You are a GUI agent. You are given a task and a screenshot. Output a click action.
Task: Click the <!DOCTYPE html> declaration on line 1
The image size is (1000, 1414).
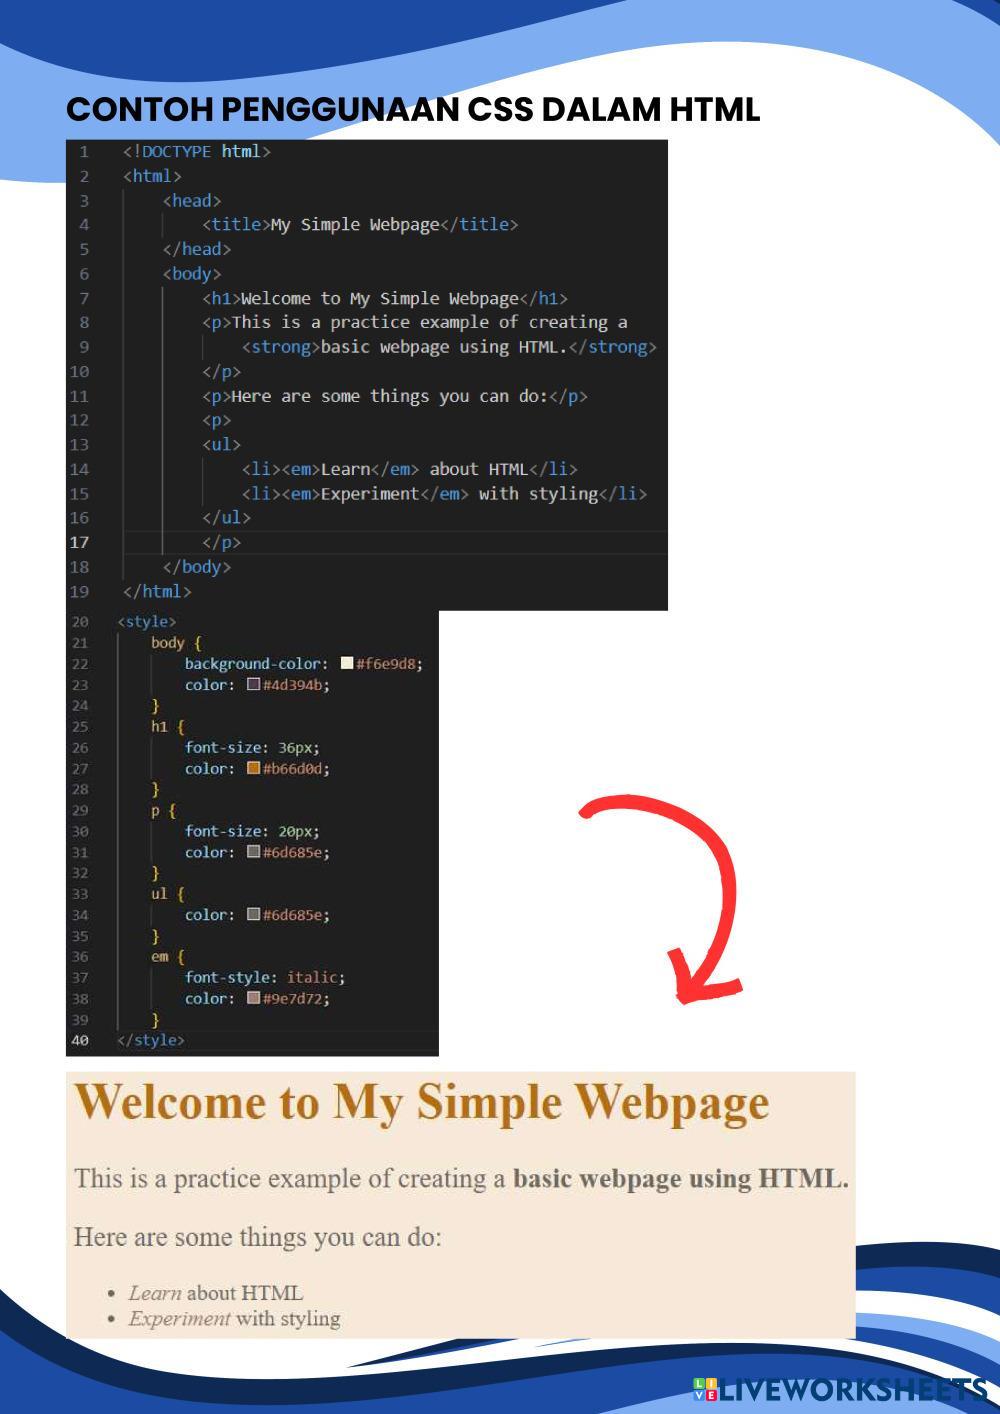tap(197, 151)
